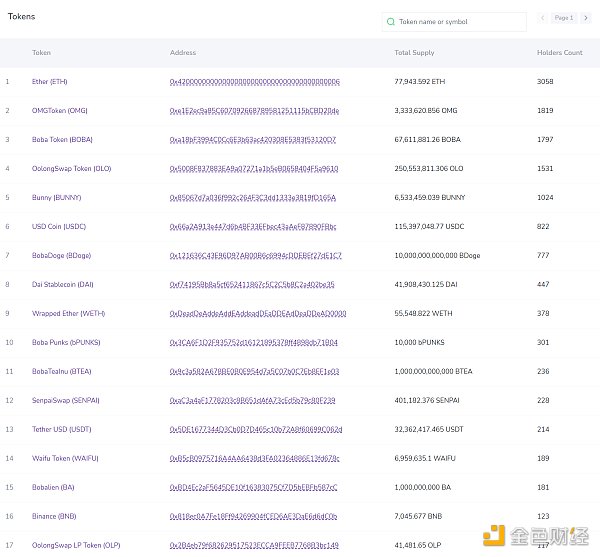
Task: Open the USD Coin contract address link
Action: (x=253, y=227)
